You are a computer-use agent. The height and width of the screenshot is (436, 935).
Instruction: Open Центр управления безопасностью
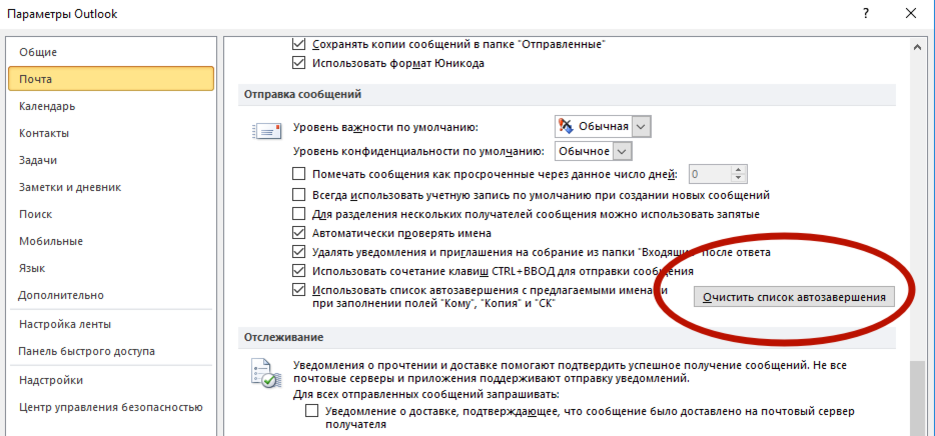112,407
